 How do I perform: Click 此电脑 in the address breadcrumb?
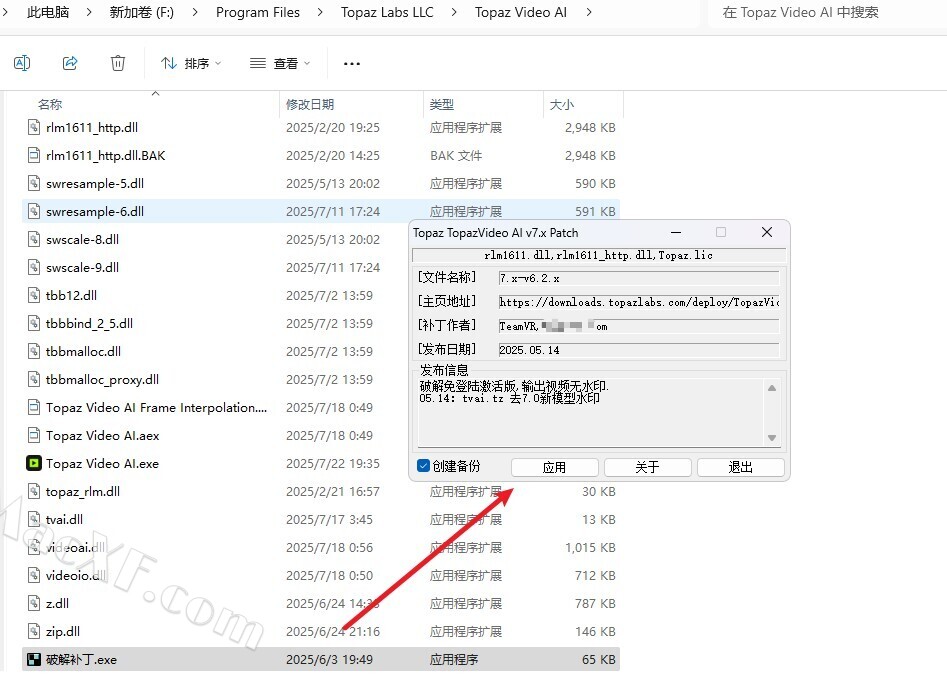point(48,12)
